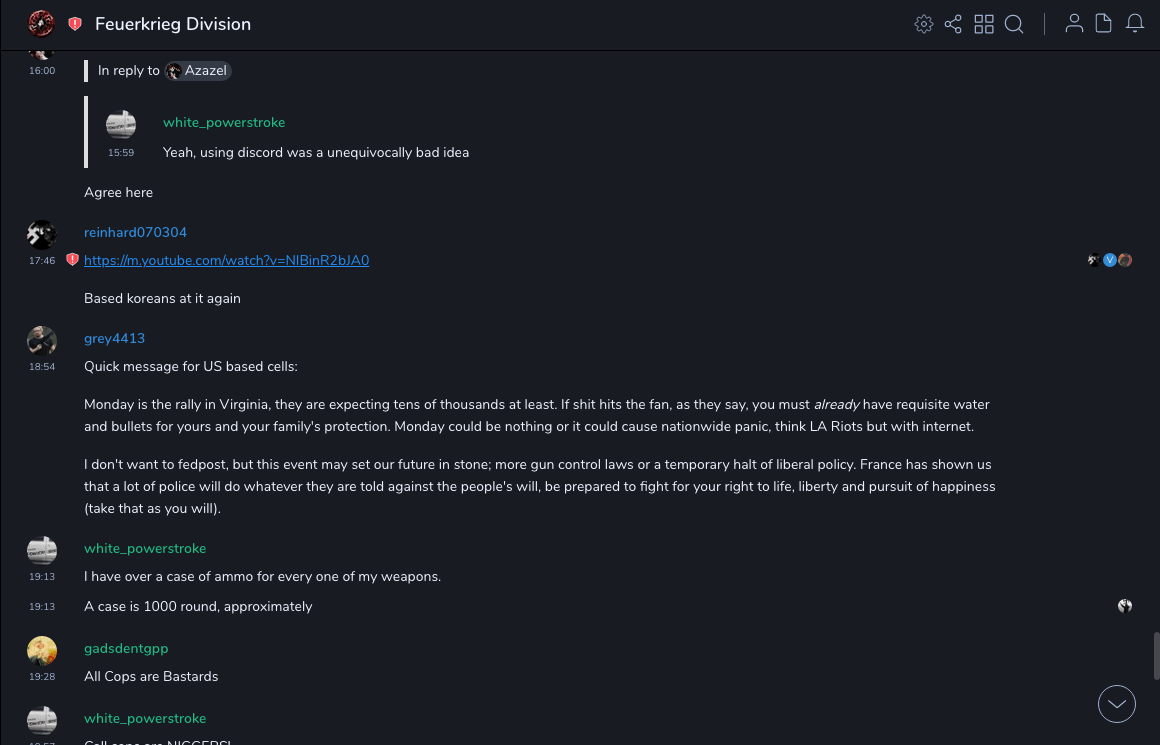1160x745 pixels.
Task: Click the grey4413 avatar picture
Action: (x=42, y=341)
